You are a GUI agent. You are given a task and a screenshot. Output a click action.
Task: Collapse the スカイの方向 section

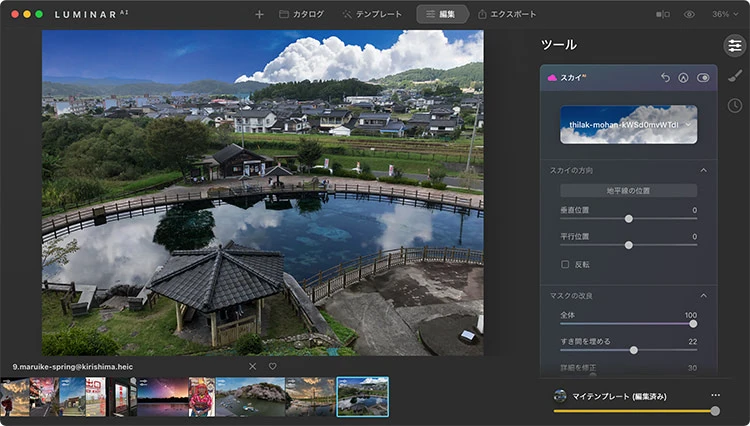click(x=703, y=171)
